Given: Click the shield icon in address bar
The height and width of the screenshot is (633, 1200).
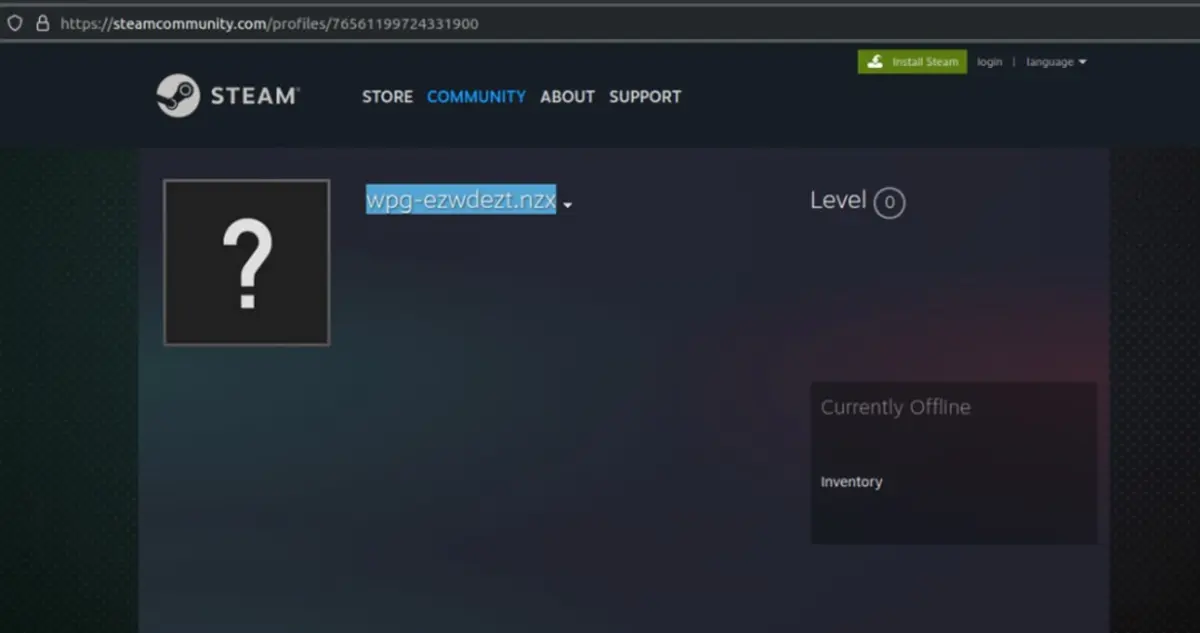Looking at the screenshot, I should point(15,23).
